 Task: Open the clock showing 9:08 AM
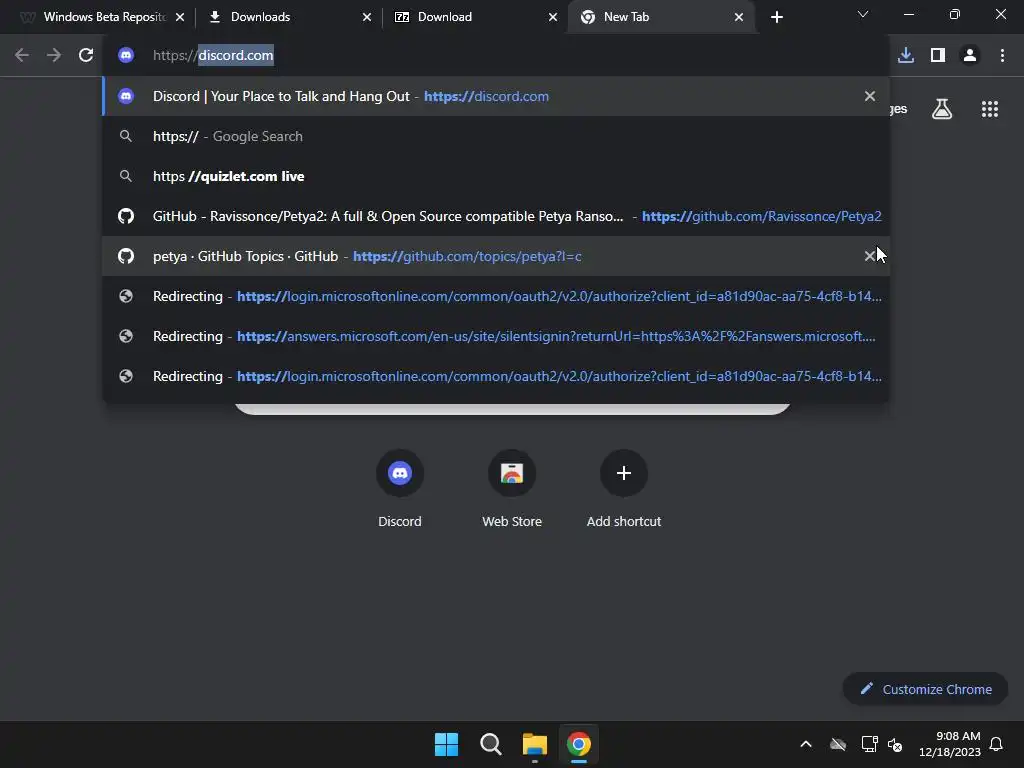[950, 744]
